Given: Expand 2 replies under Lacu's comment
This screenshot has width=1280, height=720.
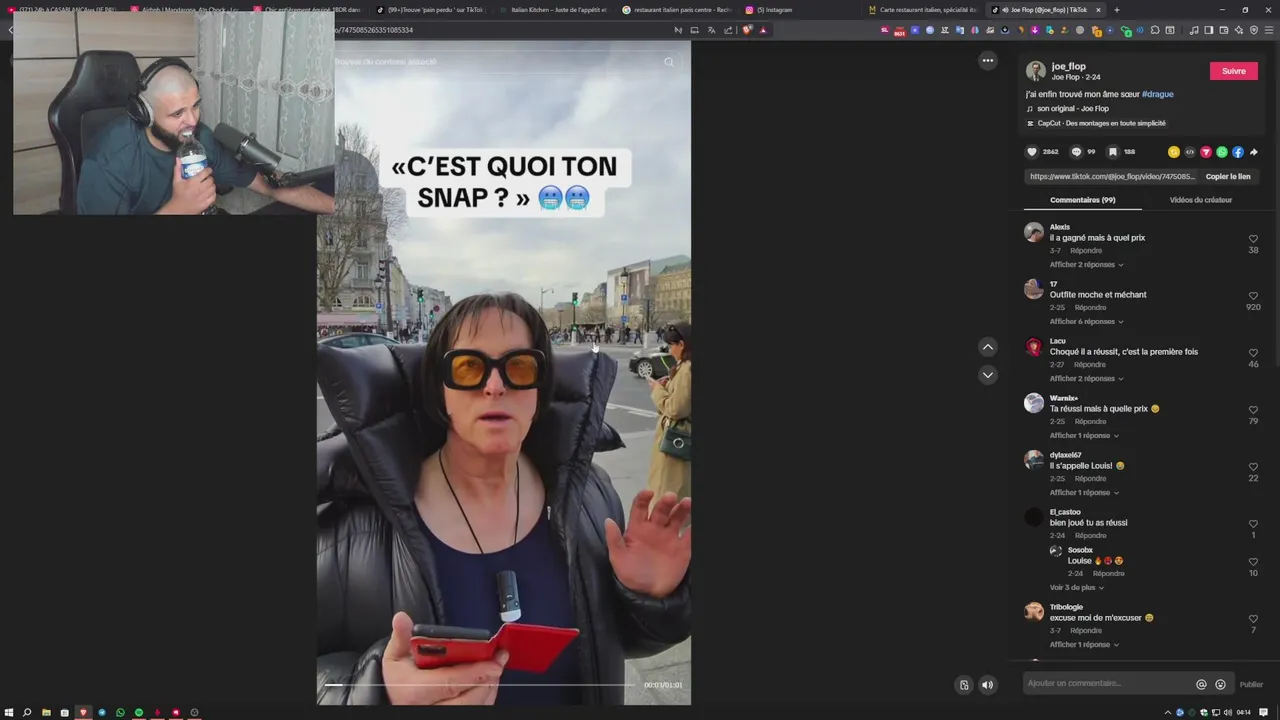Looking at the screenshot, I should pyautogui.click(x=1086, y=379).
